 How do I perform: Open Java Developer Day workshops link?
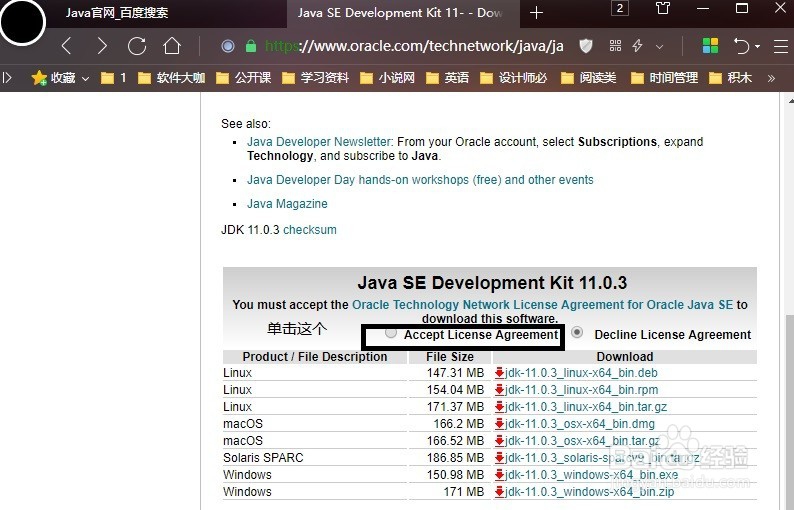coord(420,180)
